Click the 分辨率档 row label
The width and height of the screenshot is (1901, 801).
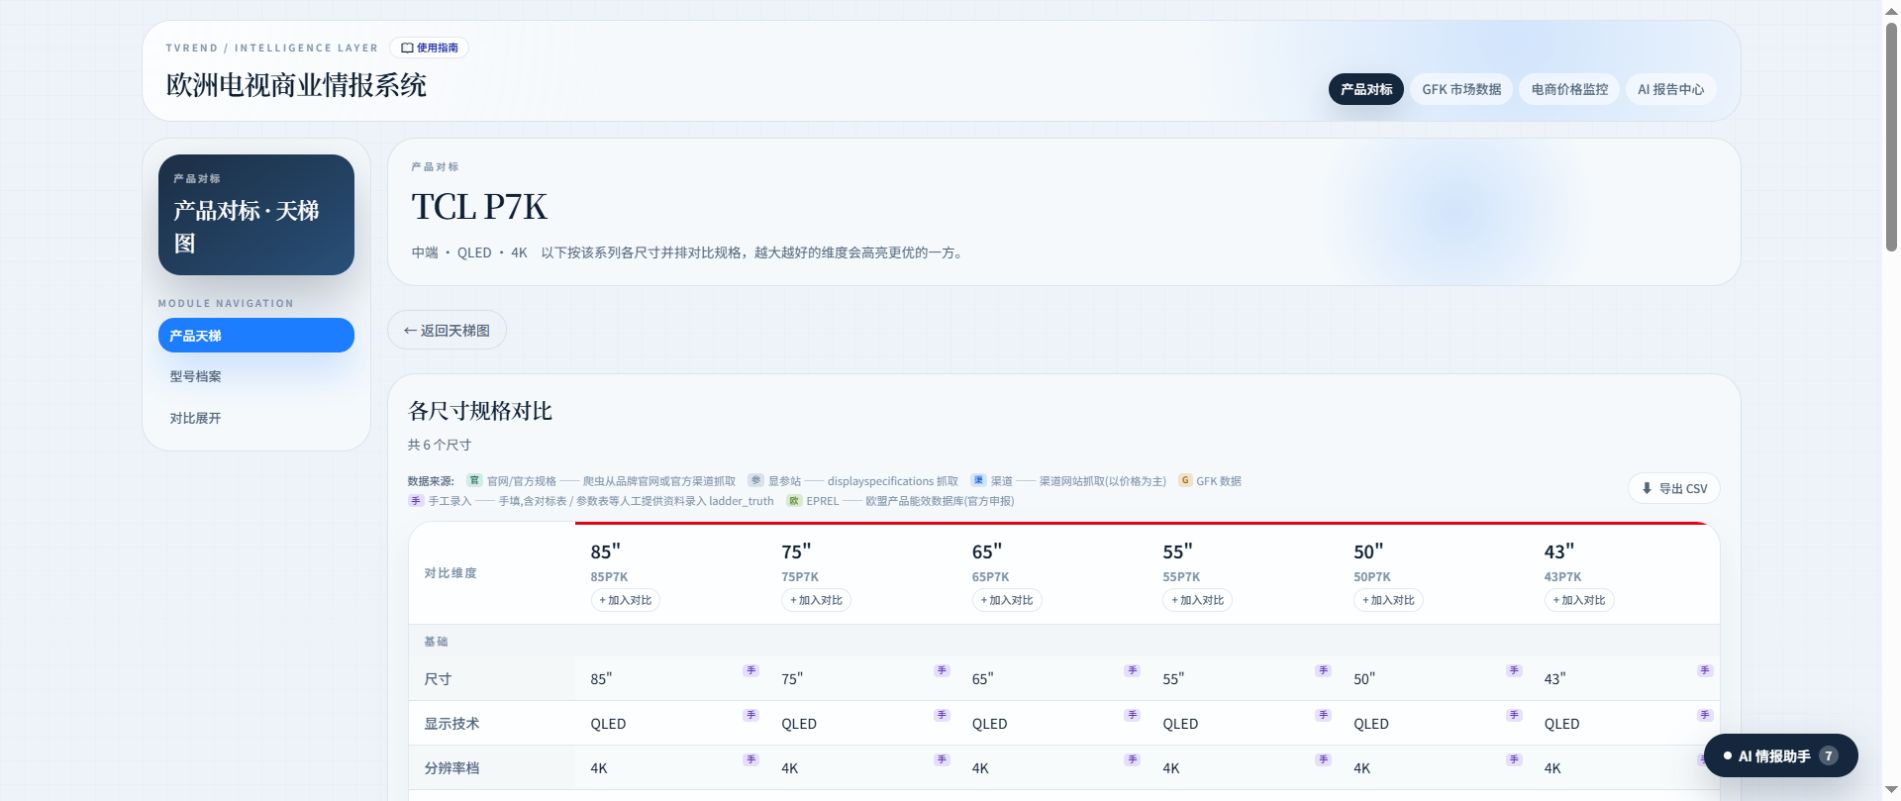coord(451,768)
